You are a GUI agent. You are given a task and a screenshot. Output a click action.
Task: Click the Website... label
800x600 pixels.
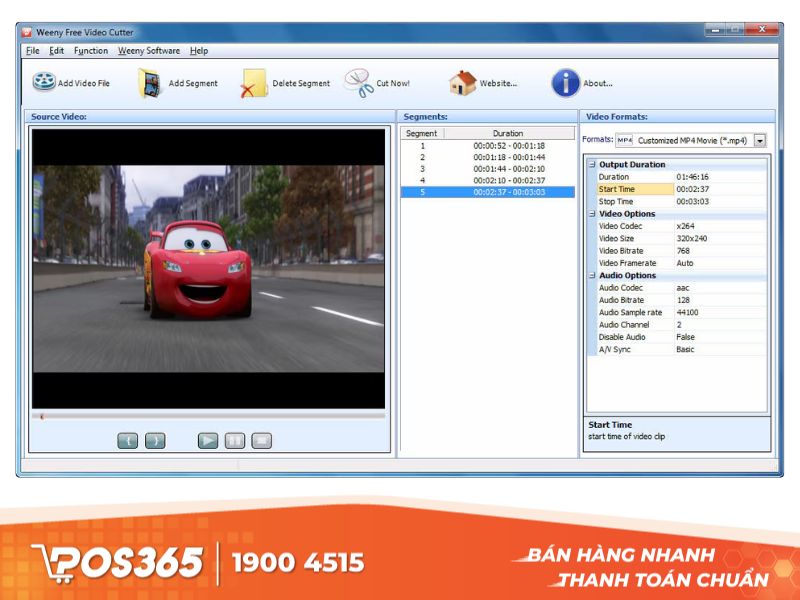tap(498, 83)
